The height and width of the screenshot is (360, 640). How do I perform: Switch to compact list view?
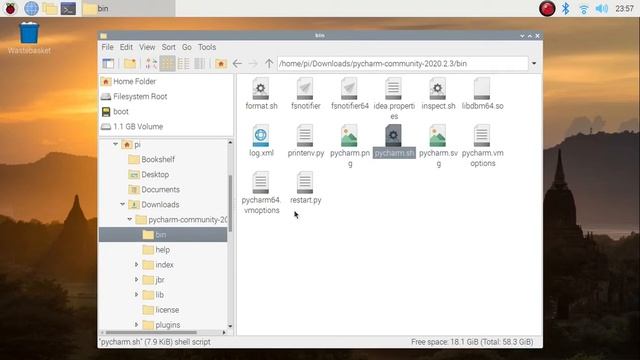tap(183, 63)
